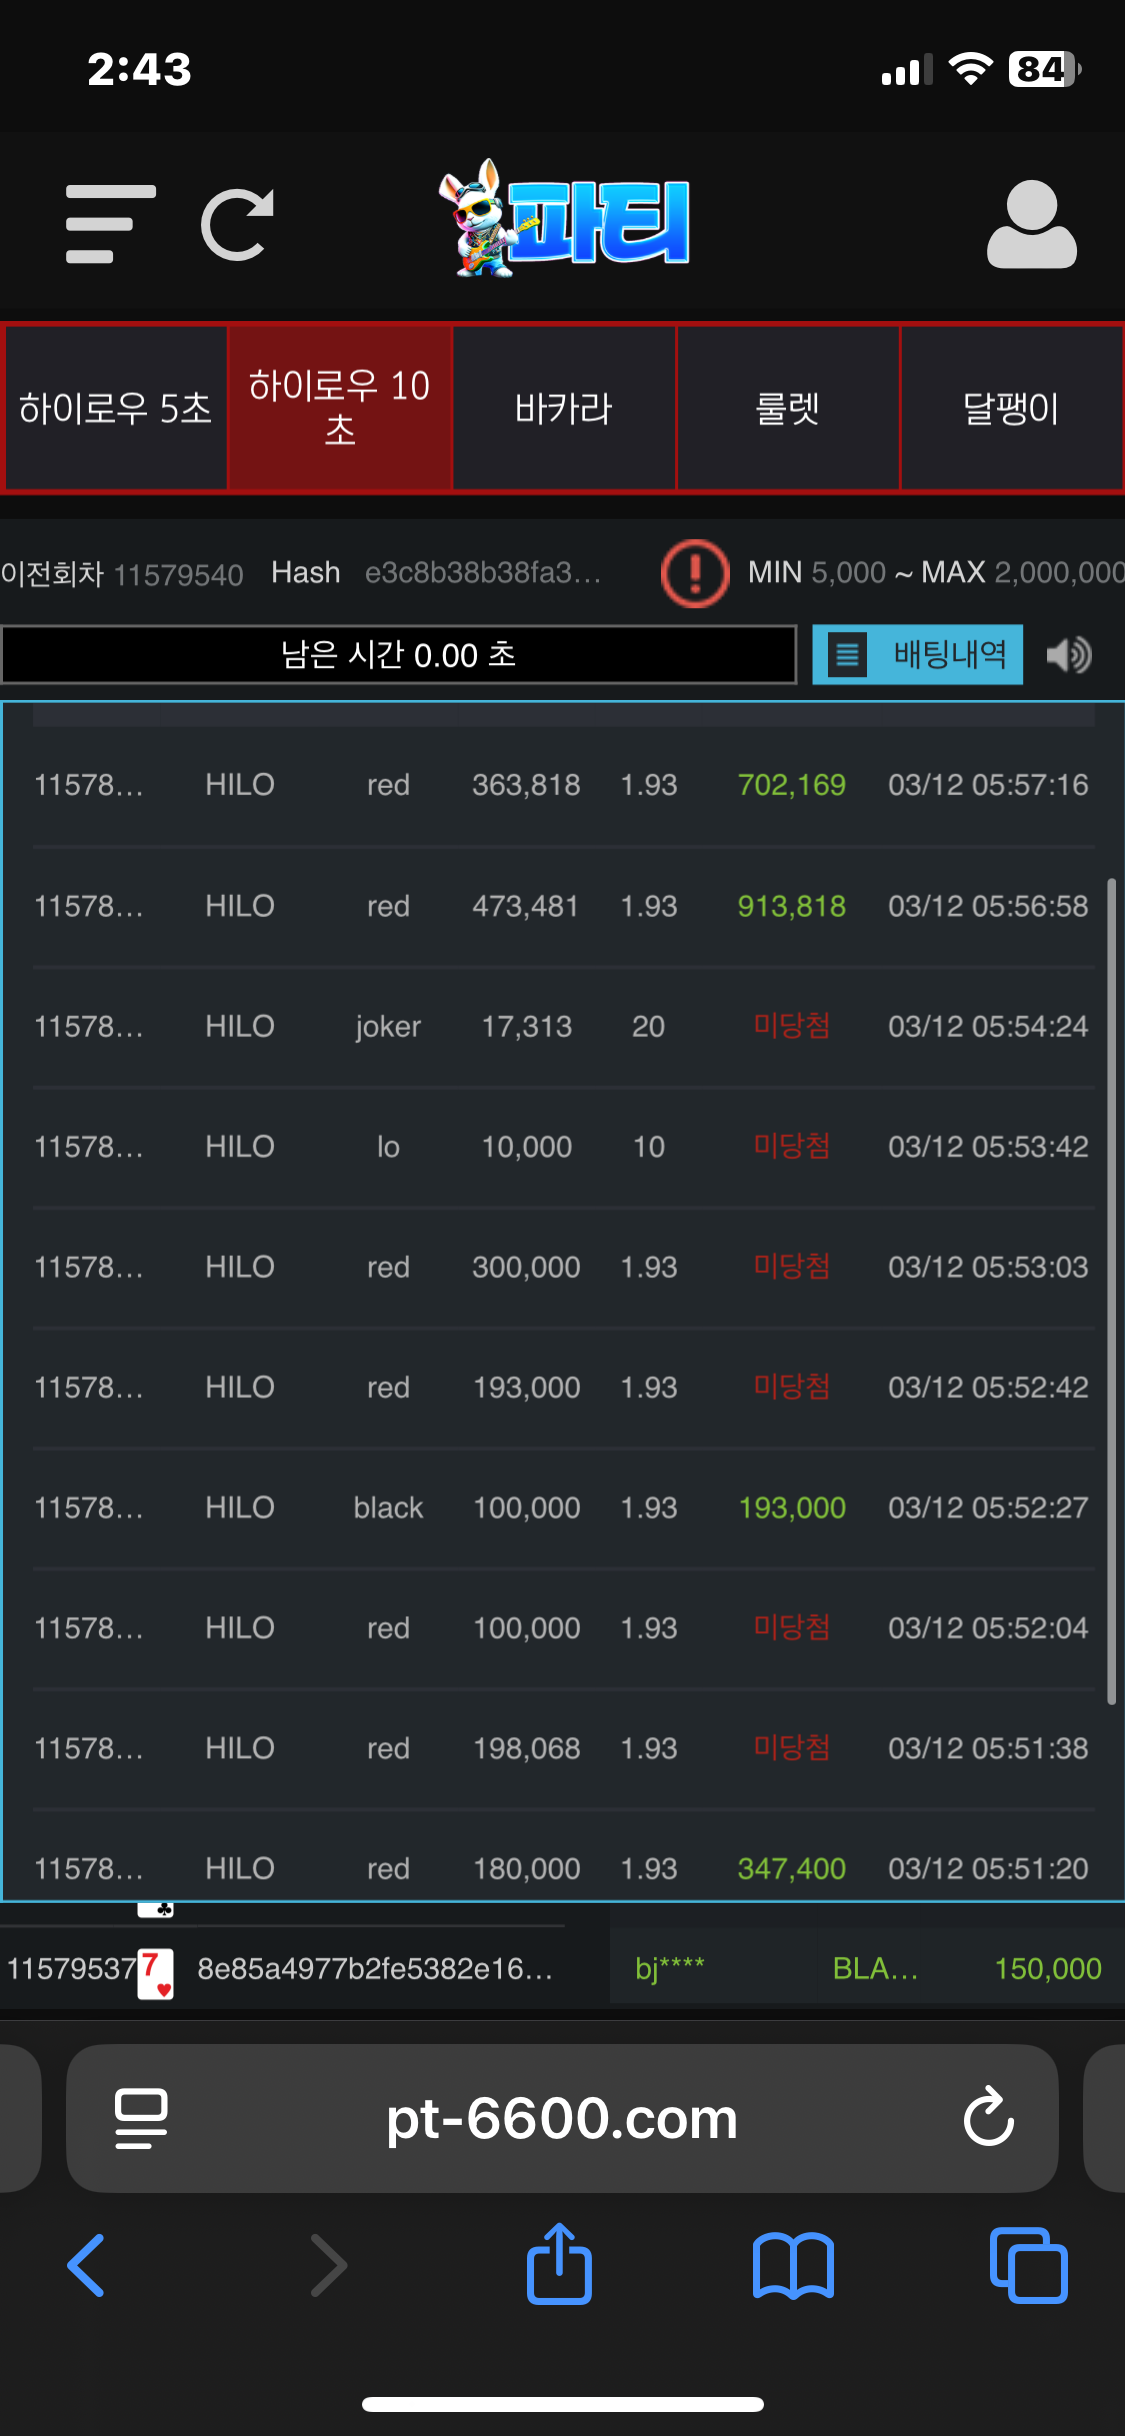The height and width of the screenshot is (2436, 1125).
Task: Tap the pt-6600.com address field
Action: 562,2117
